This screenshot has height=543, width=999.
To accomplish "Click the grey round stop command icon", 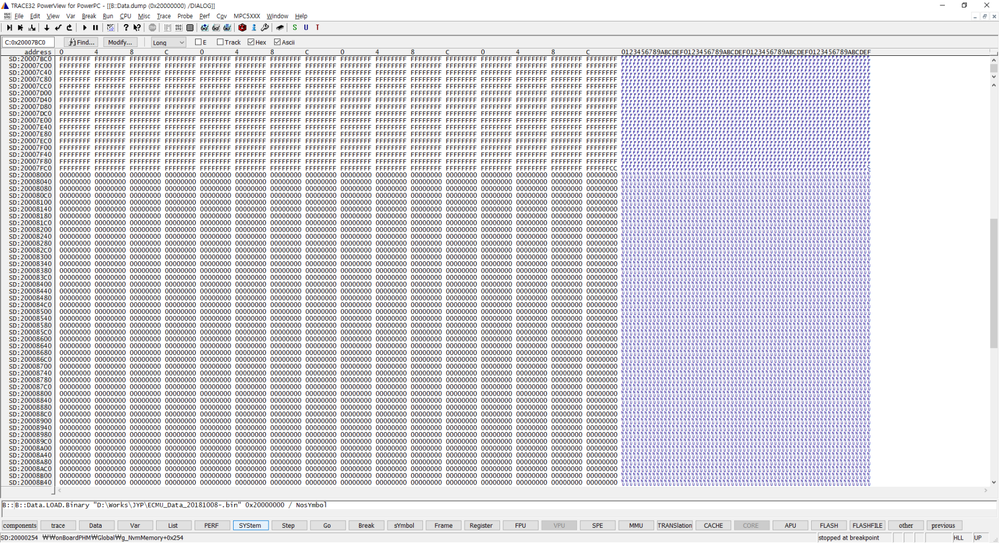I will click(152, 27).
